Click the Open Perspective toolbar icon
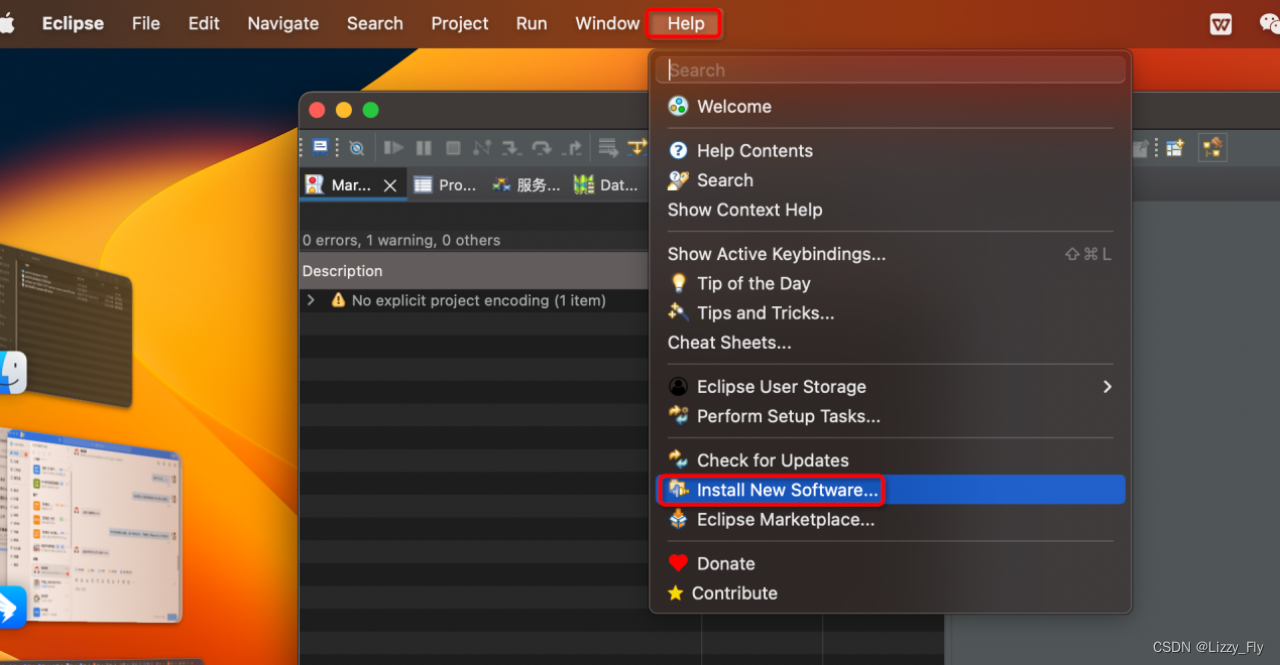 1175,148
